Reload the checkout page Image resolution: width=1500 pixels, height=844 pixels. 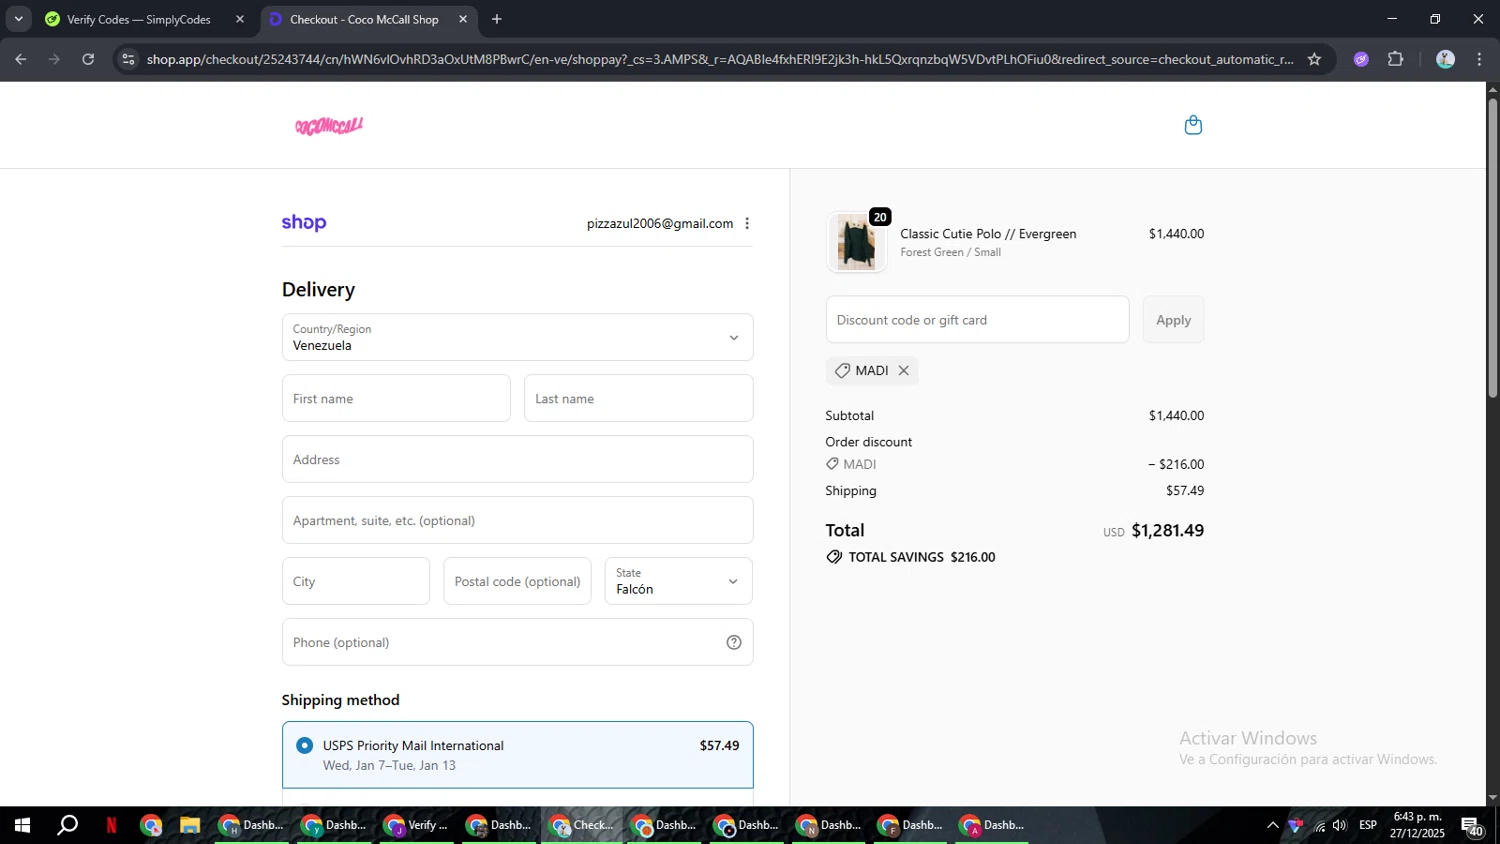point(88,59)
